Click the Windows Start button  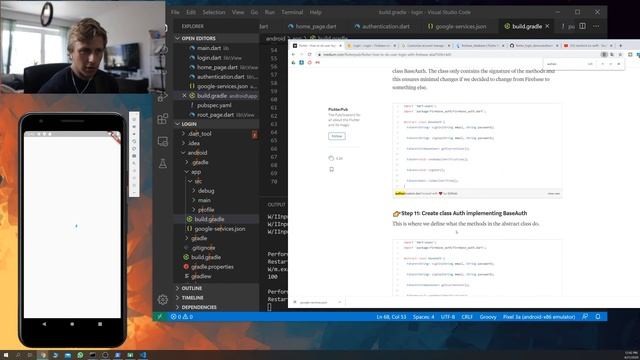pyautogui.click(x=6, y=355)
